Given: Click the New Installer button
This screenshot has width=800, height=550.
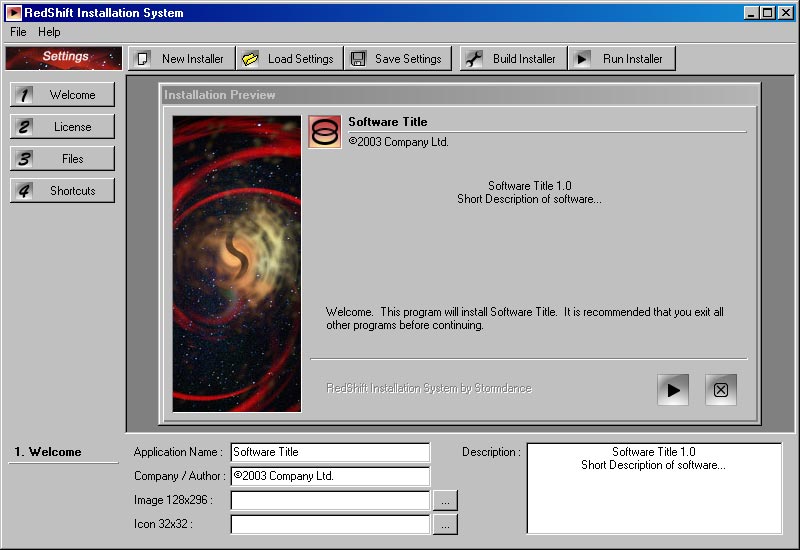Looking at the screenshot, I should pos(182,59).
